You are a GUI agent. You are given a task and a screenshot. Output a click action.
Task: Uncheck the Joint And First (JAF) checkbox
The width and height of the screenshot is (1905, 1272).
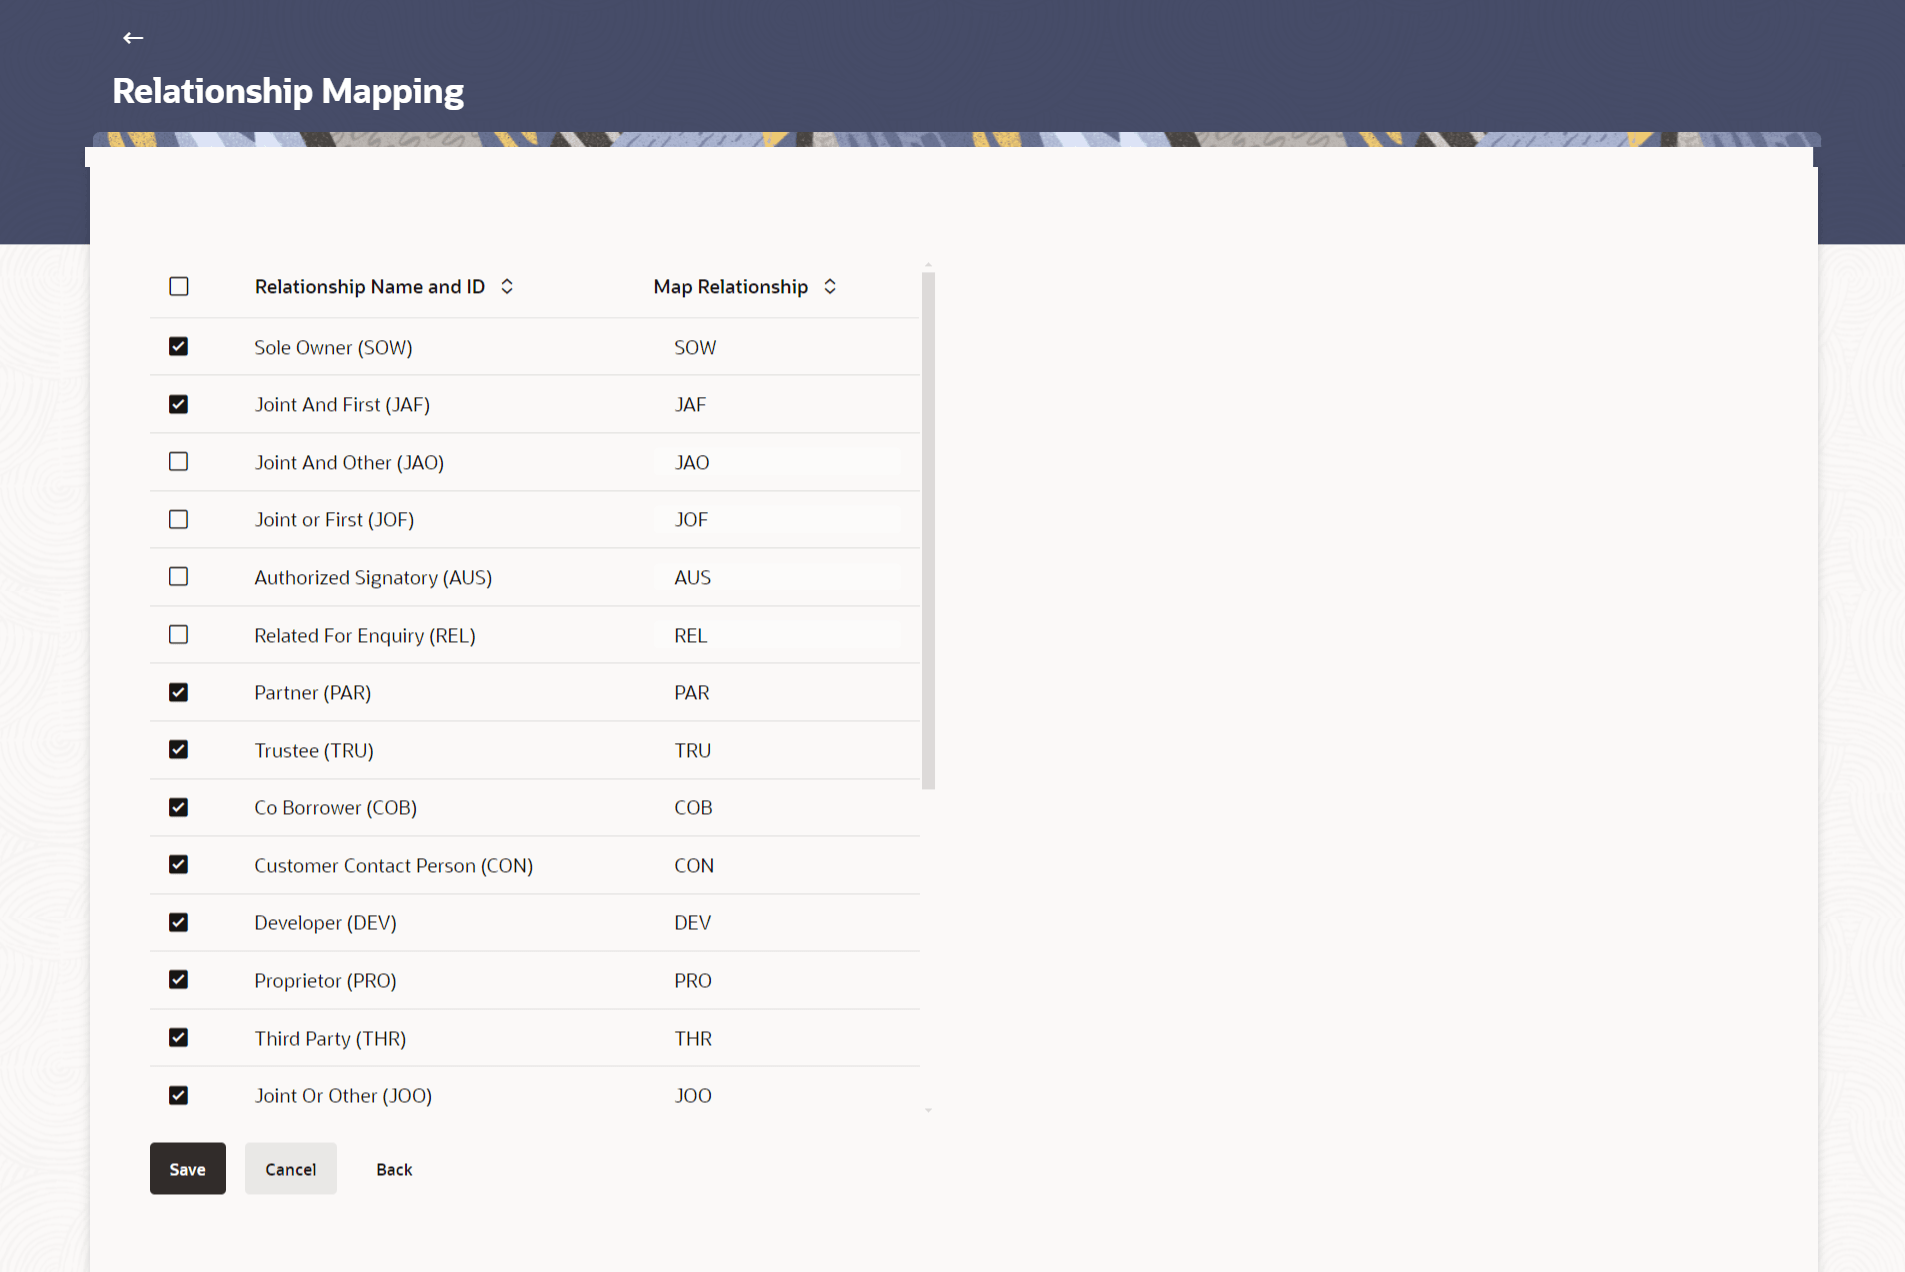point(178,404)
